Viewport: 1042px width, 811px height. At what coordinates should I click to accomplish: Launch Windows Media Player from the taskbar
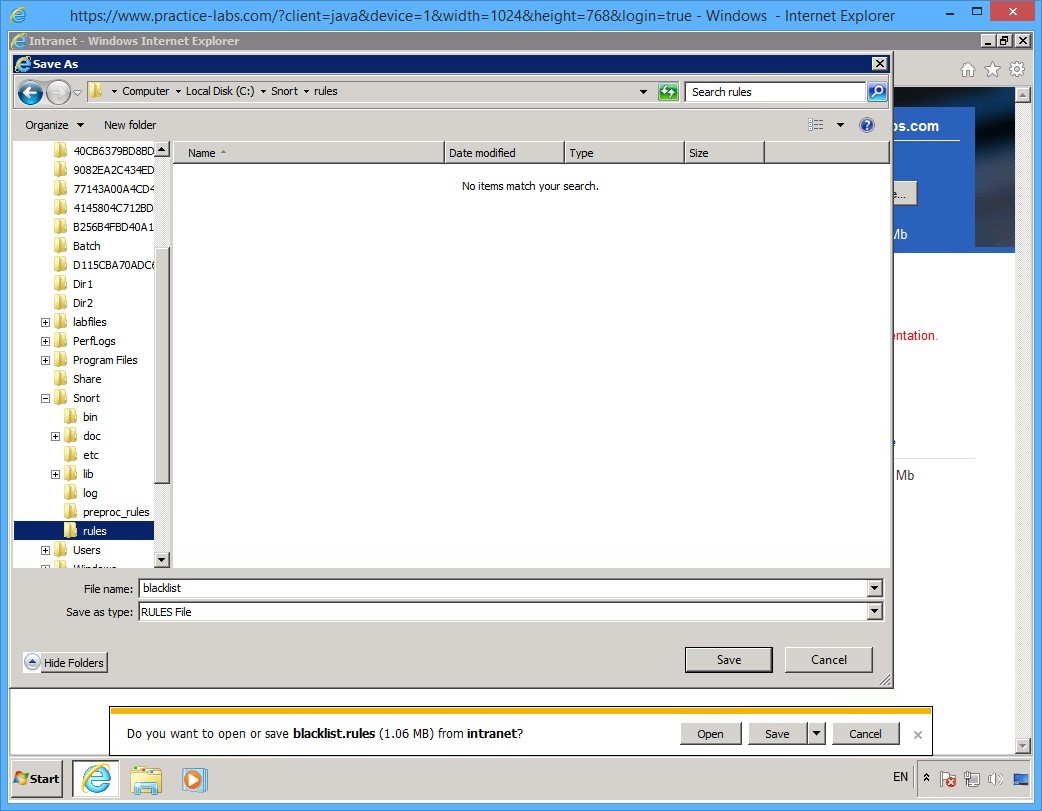pyautogui.click(x=195, y=780)
